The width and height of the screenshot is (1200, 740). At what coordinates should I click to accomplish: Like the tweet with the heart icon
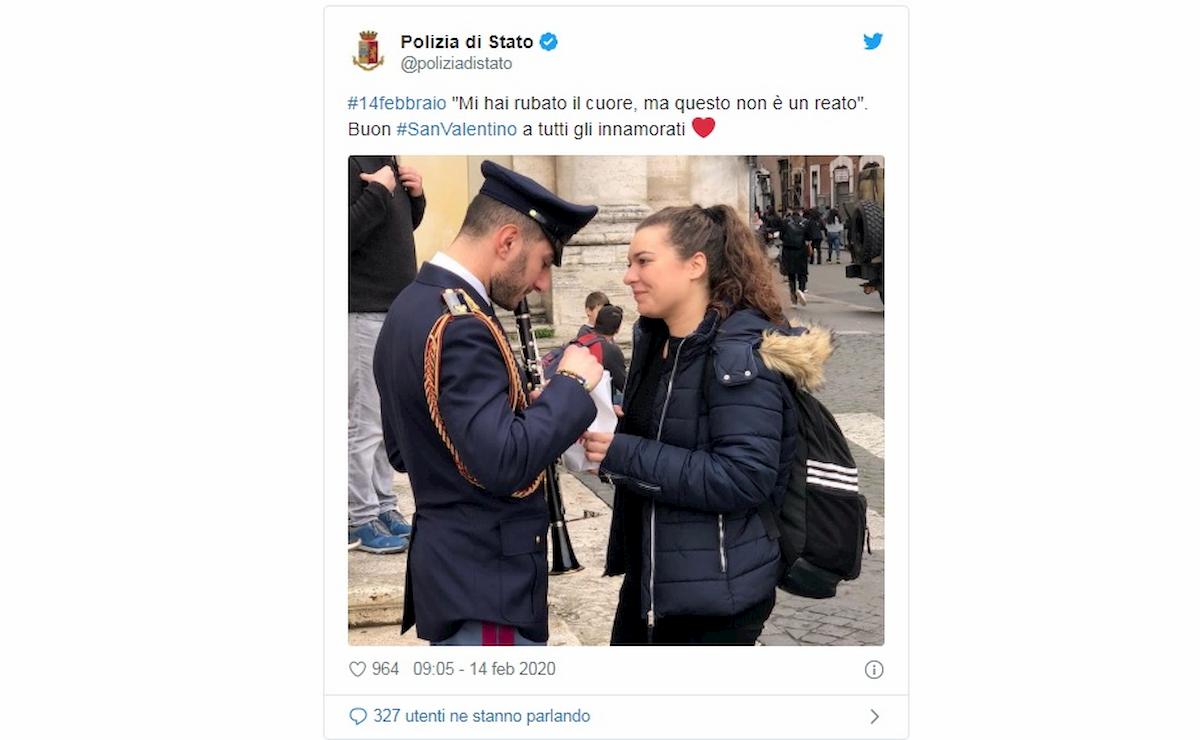357,669
